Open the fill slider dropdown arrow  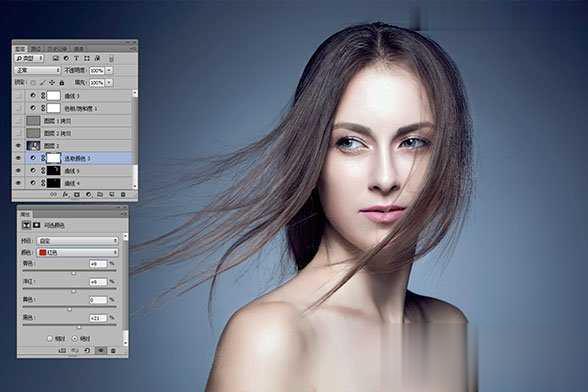pos(109,83)
